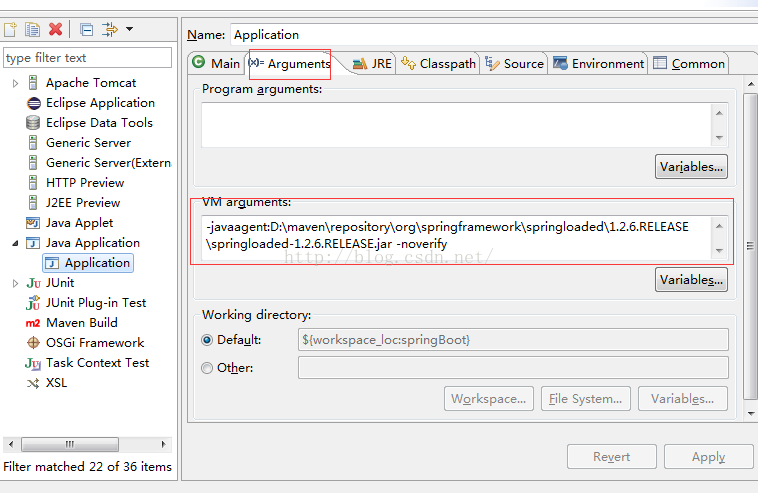This screenshot has height=493, width=758.
Task: Click the Eclipse Application icon
Action: coord(33,103)
